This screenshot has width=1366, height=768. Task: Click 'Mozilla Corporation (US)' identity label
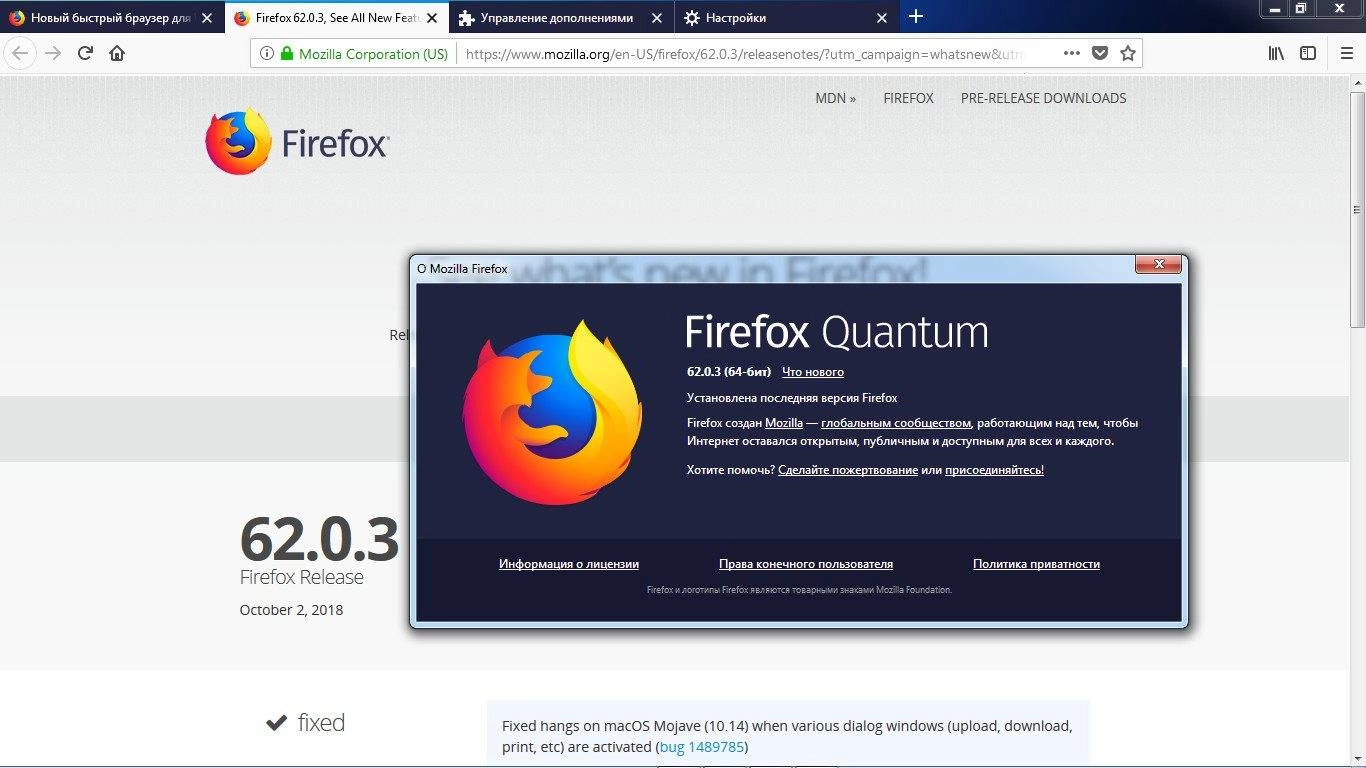373,54
